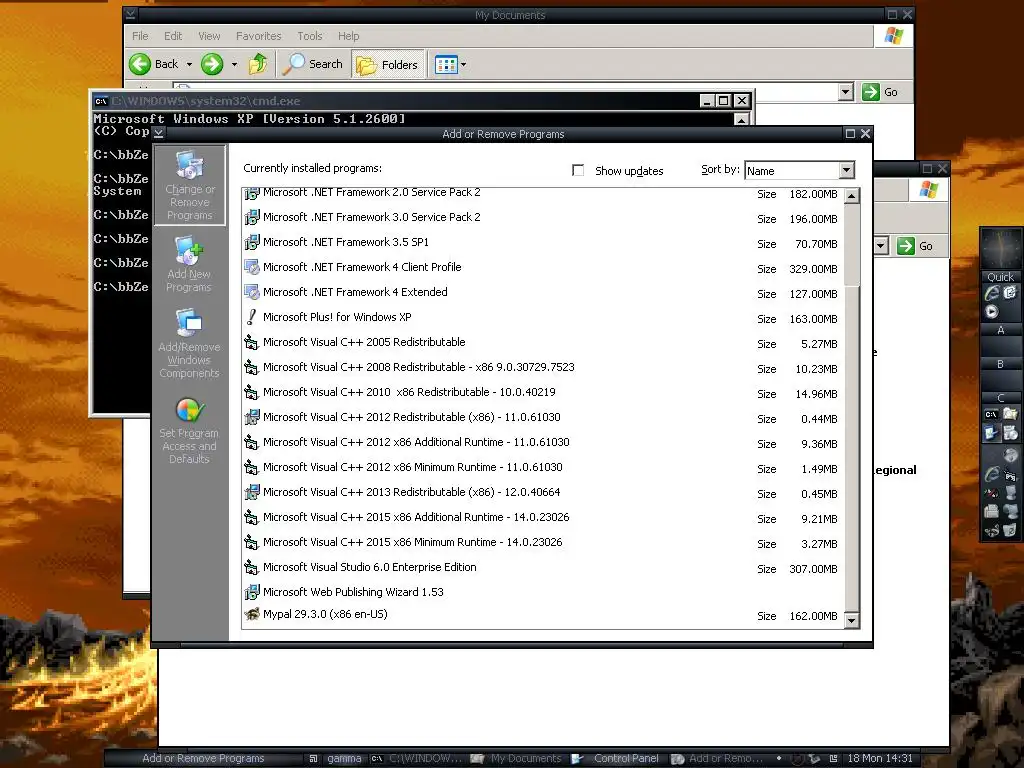The width and height of the screenshot is (1024, 768).
Task: Click Mypal raccoon icon in list
Action: [251, 614]
